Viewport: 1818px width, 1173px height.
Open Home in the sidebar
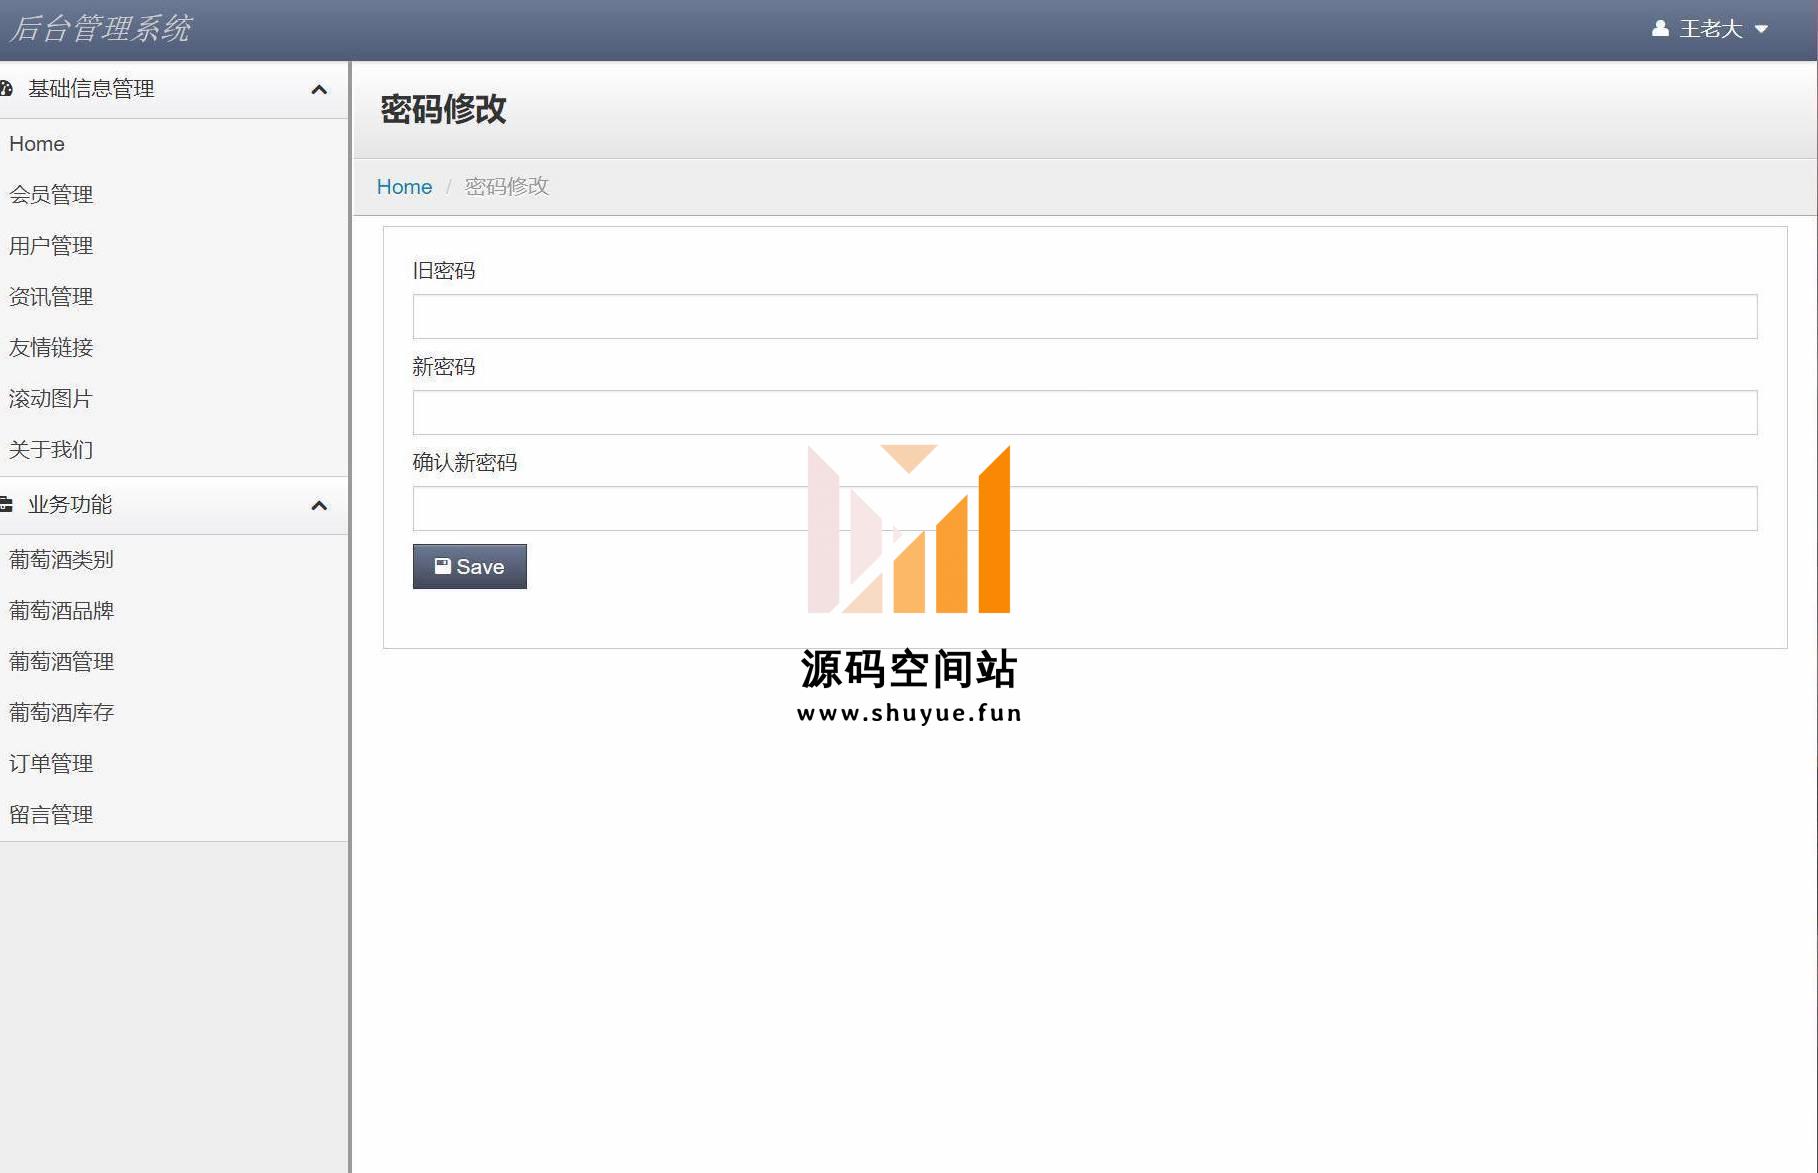(x=37, y=144)
